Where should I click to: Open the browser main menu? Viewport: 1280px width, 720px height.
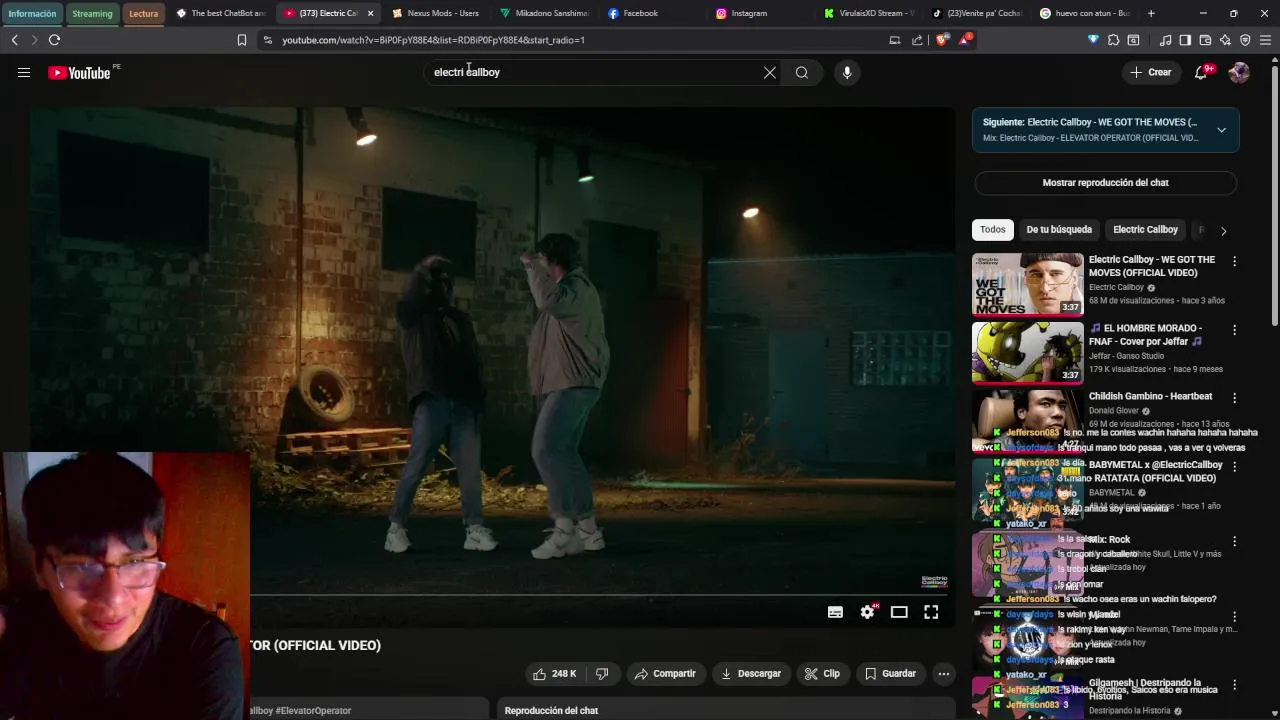coord(1266,40)
